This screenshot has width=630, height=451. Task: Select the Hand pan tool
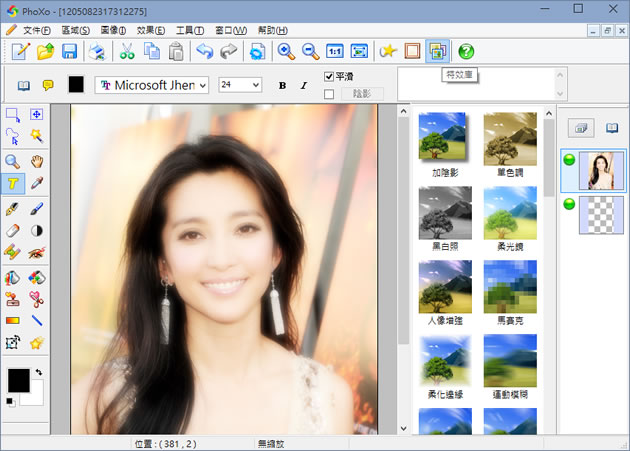tap(37, 162)
